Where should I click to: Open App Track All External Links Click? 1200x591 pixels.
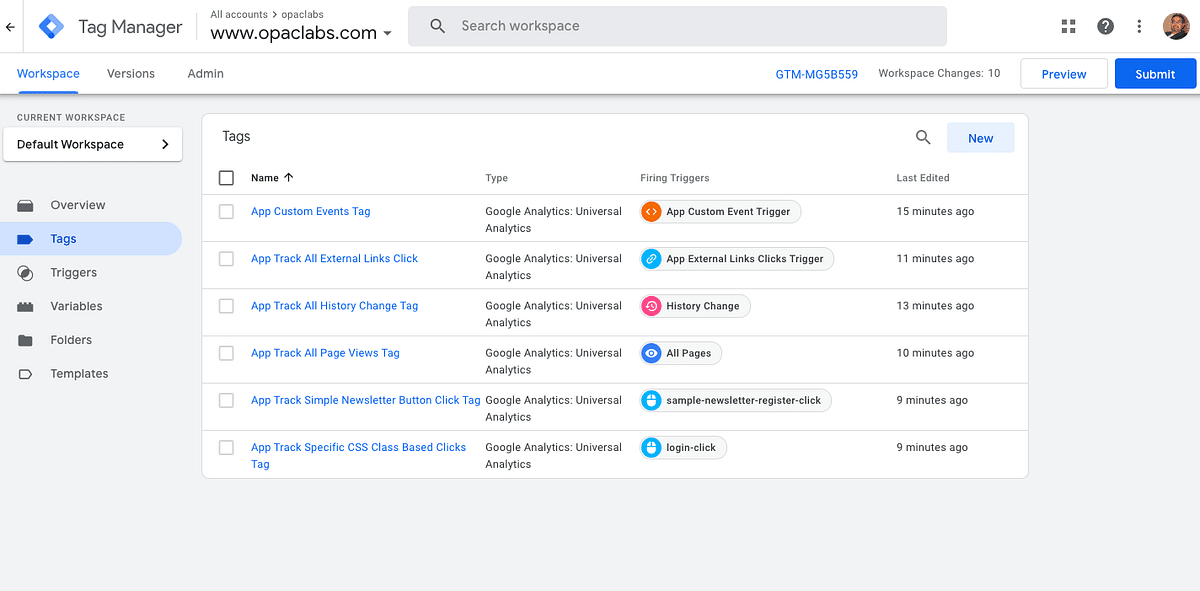pos(335,258)
